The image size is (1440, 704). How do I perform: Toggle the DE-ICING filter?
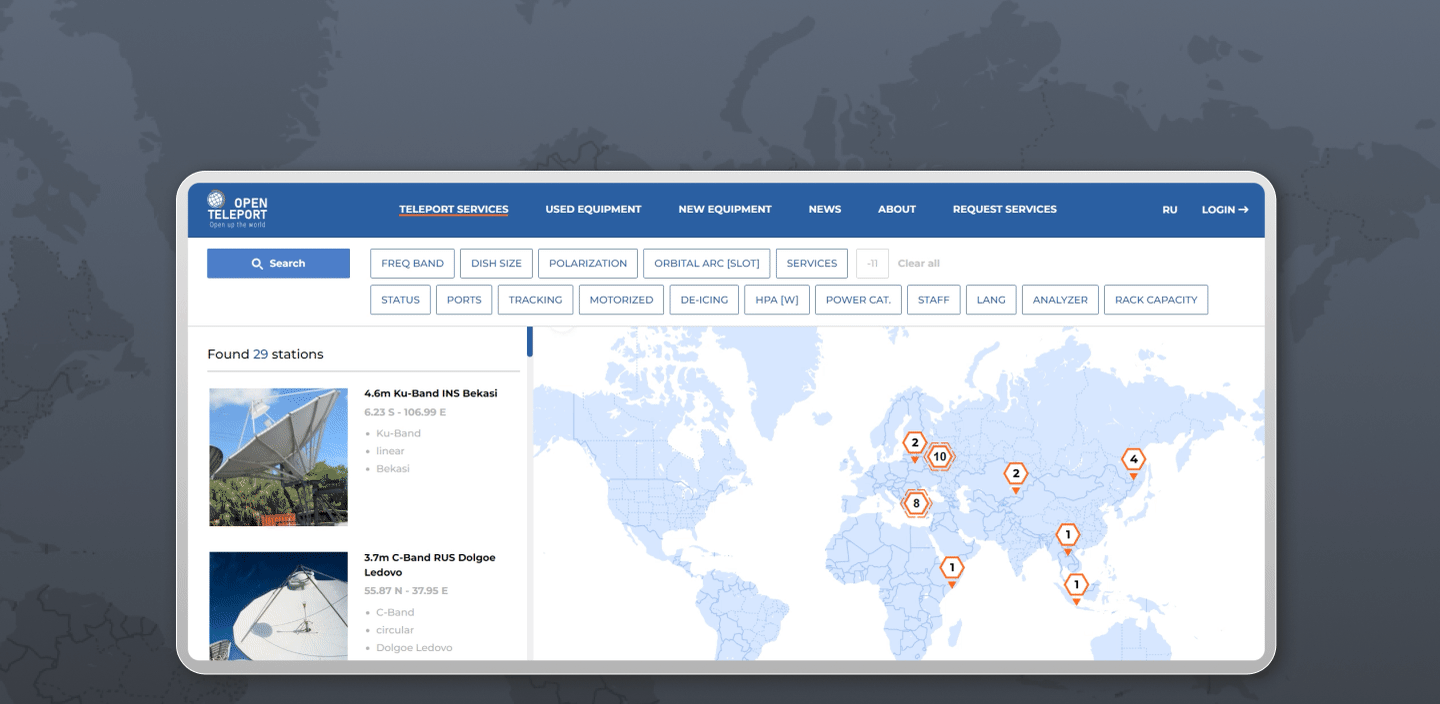[x=705, y=300]
